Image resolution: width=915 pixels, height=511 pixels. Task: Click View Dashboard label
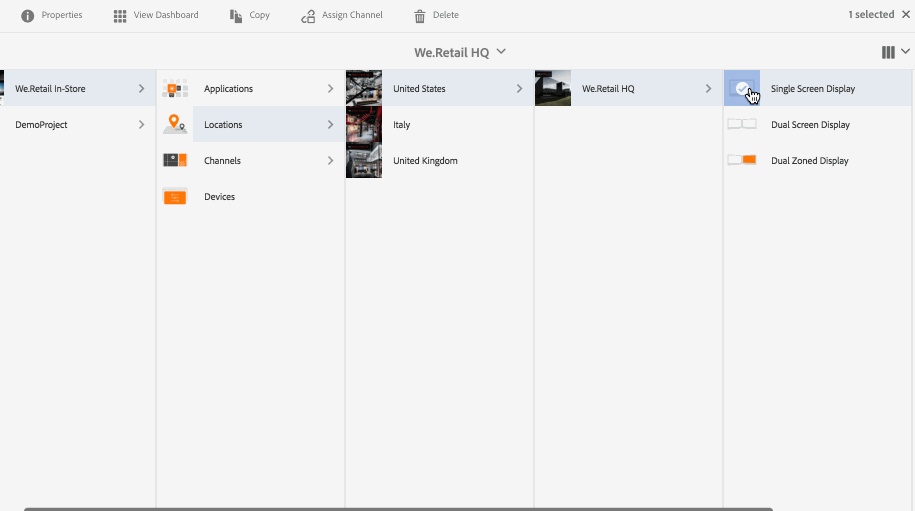[x=166, y=15]
